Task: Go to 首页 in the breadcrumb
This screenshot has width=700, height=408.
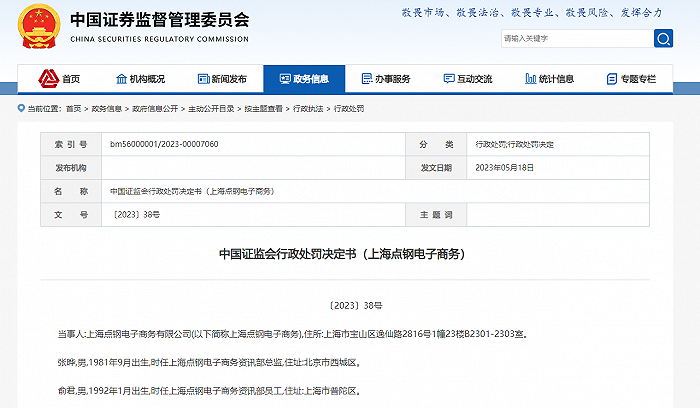Action: pos(74,108)
